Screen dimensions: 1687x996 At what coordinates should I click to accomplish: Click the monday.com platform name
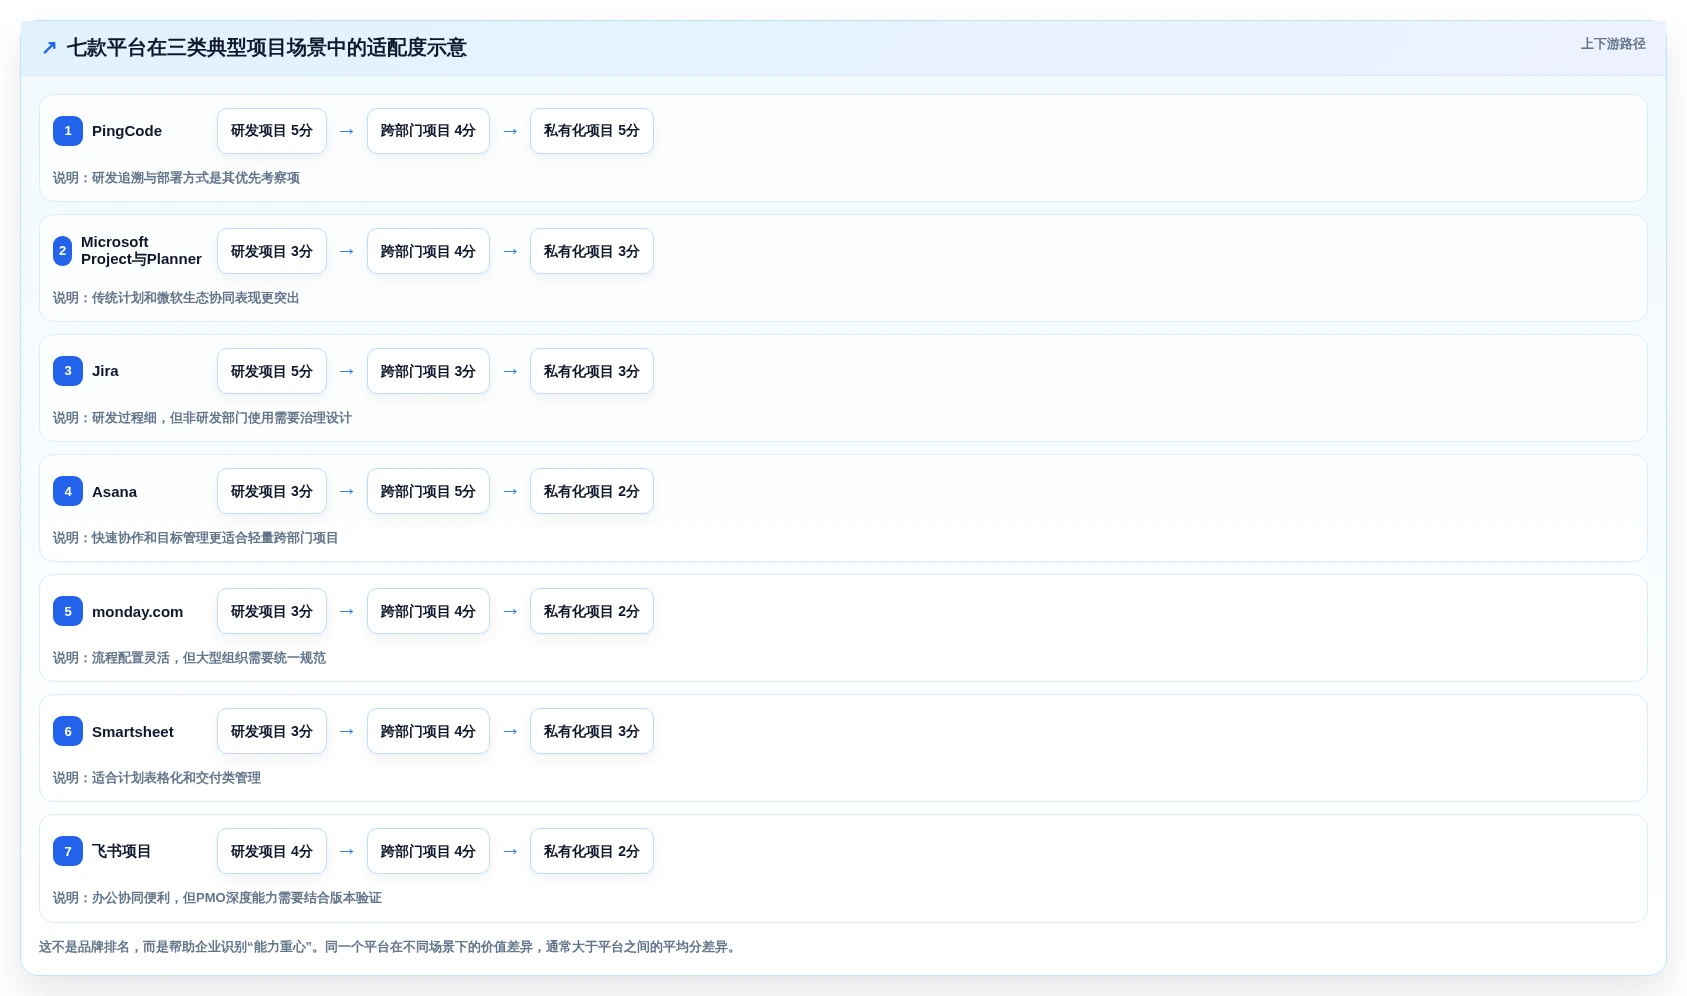137,612
